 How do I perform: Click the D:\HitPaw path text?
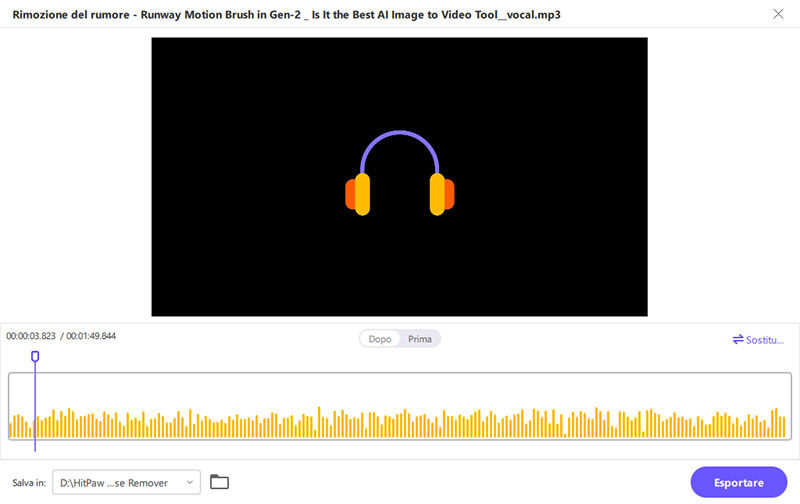pyautogui.click(x=113, y=483)
